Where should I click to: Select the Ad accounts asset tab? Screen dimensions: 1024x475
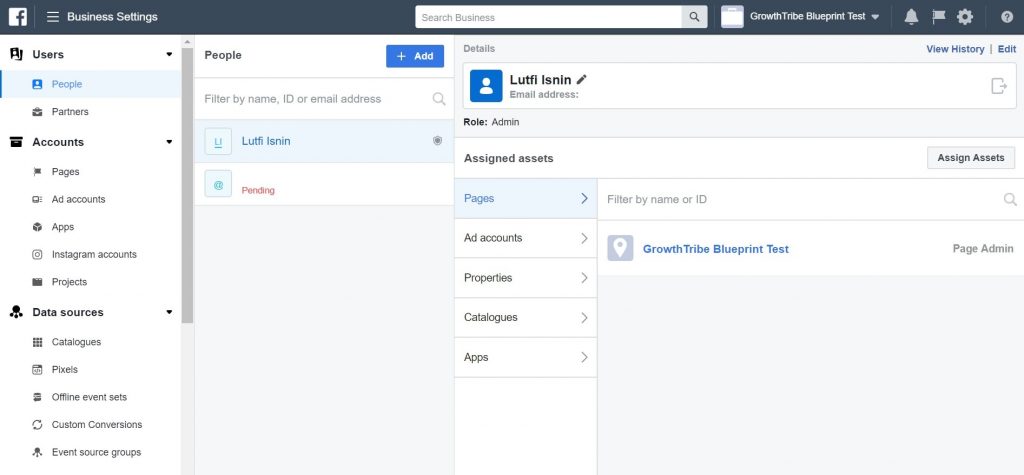[526, 238]
